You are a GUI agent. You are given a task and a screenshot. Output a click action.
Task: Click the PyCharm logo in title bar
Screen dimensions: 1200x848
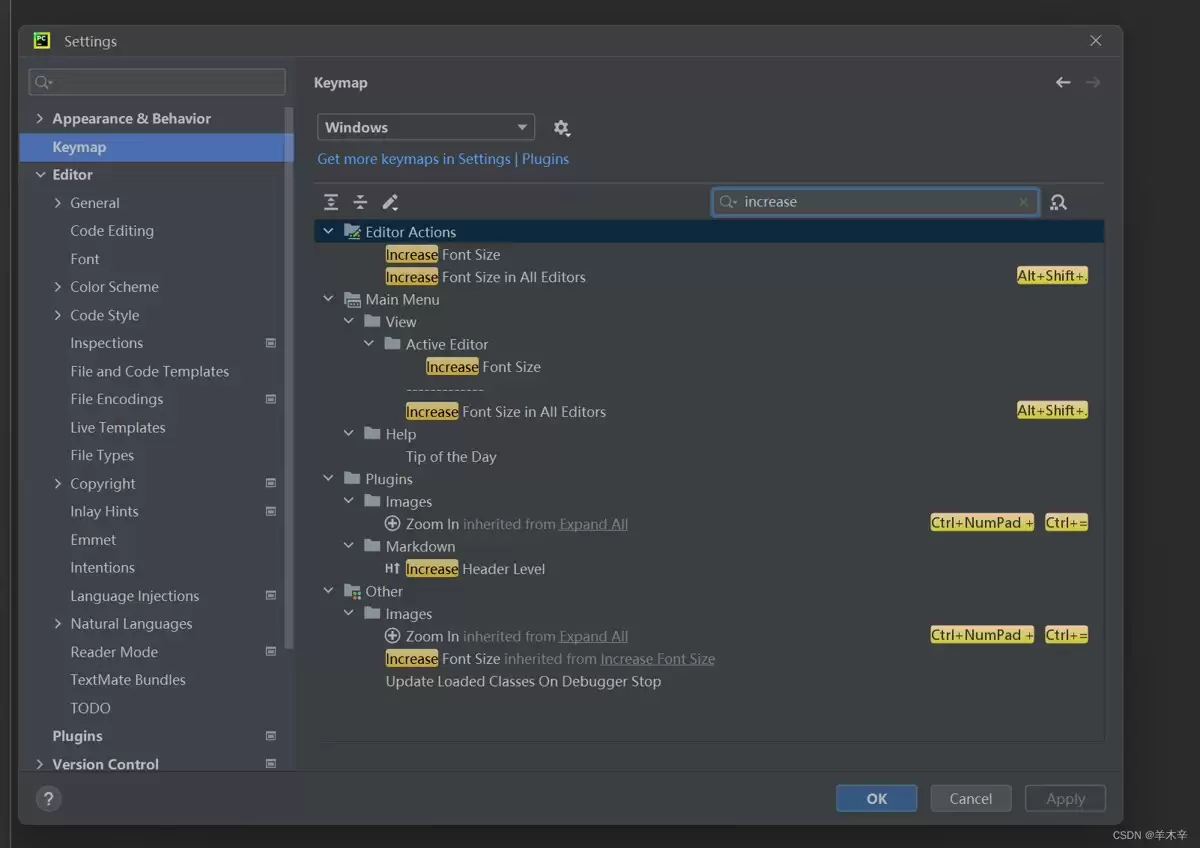42,41
